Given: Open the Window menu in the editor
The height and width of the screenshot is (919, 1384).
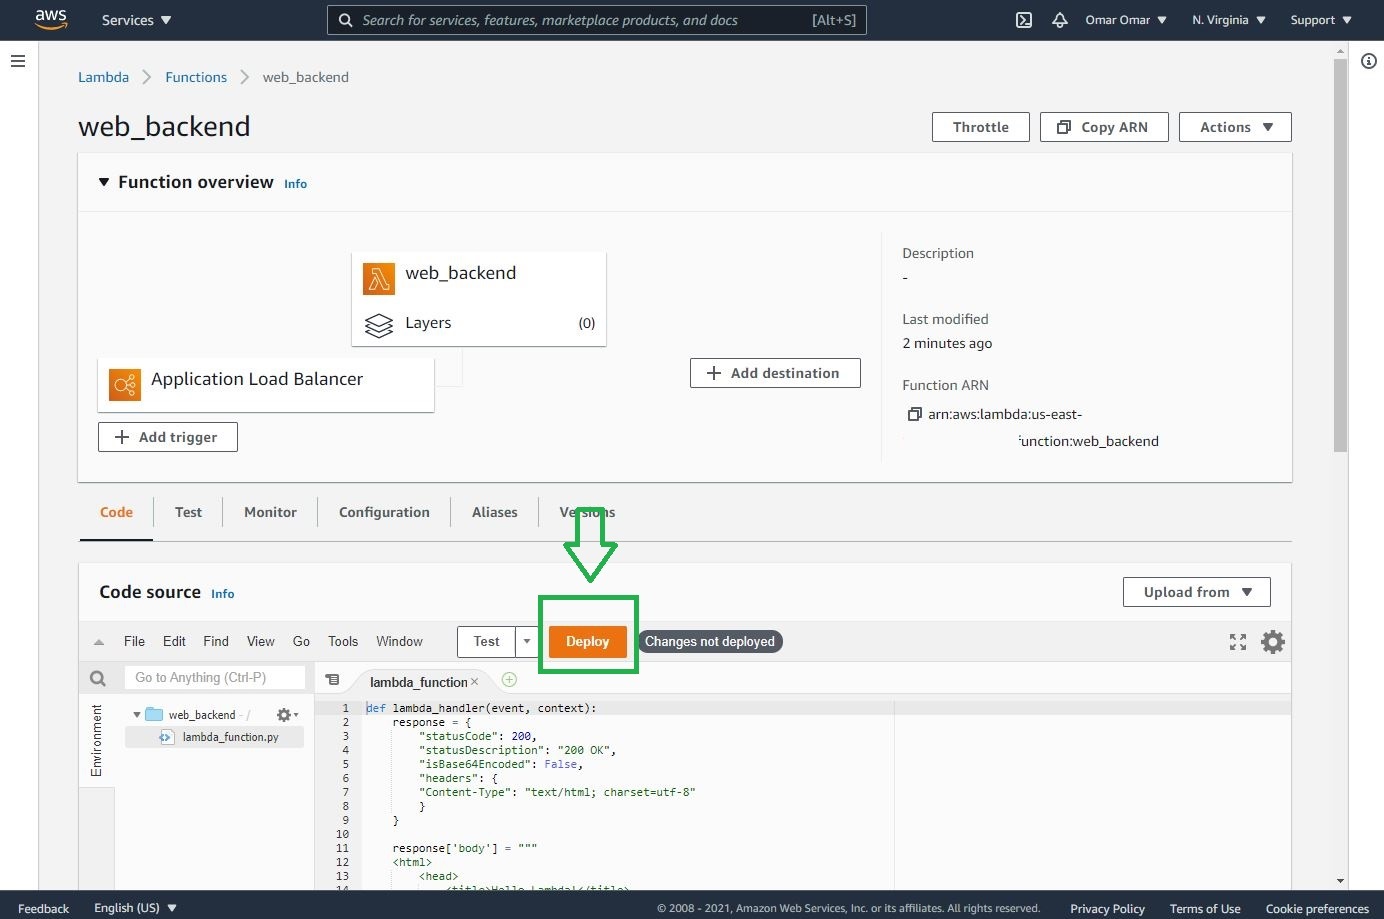Looking at the screenshot, I should pos(399,642).
